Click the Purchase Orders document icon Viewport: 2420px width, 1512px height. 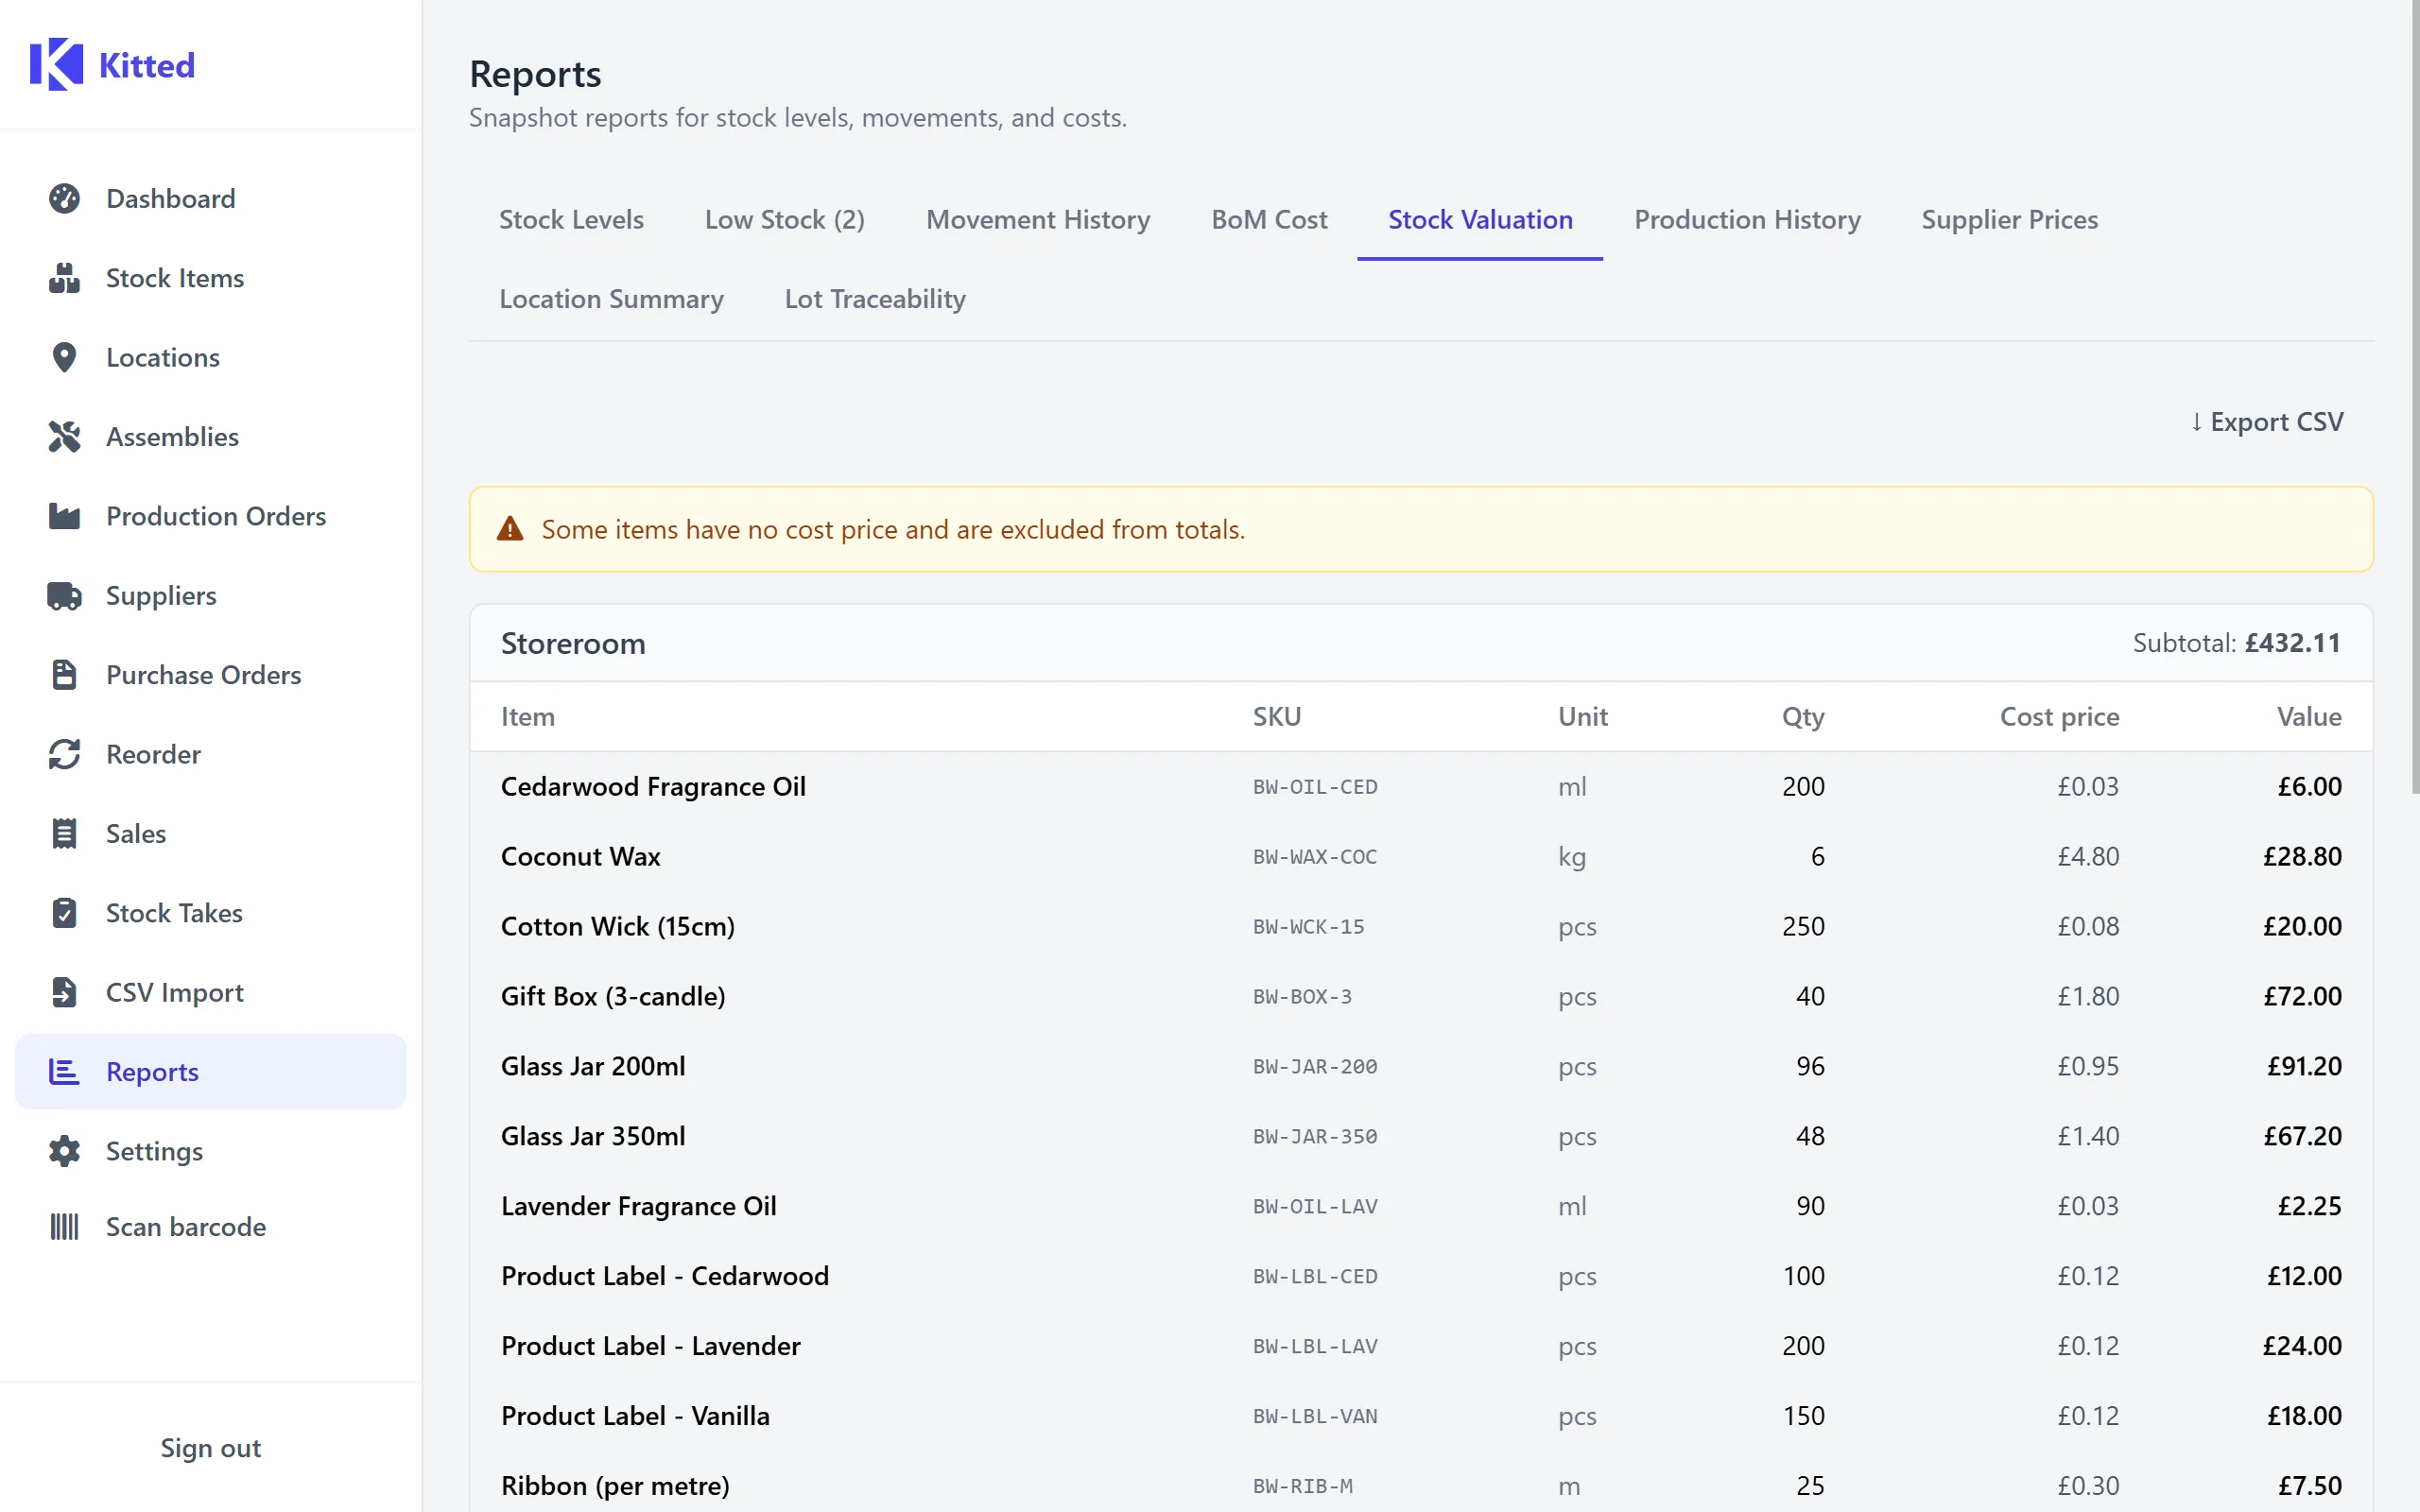coord(64,675)
